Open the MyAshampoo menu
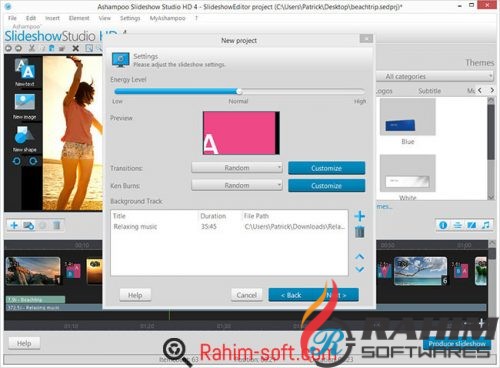Screen dimensions: 500x368 167,18
